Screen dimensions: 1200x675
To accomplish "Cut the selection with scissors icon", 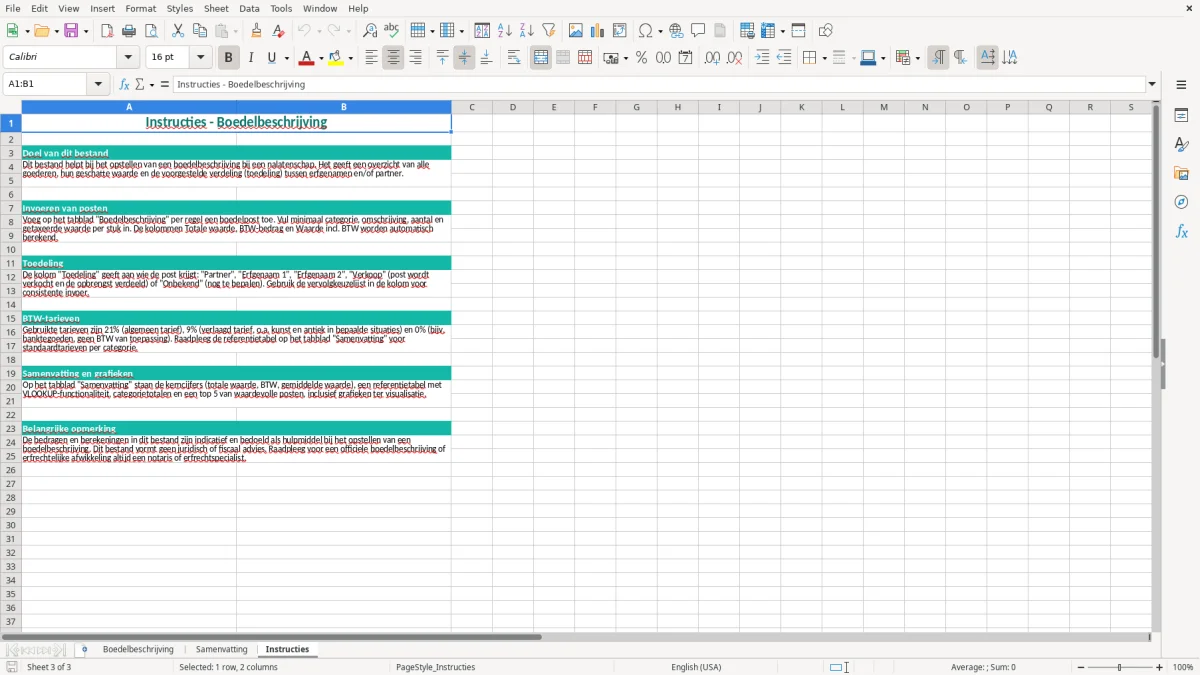I will point(178,31).
